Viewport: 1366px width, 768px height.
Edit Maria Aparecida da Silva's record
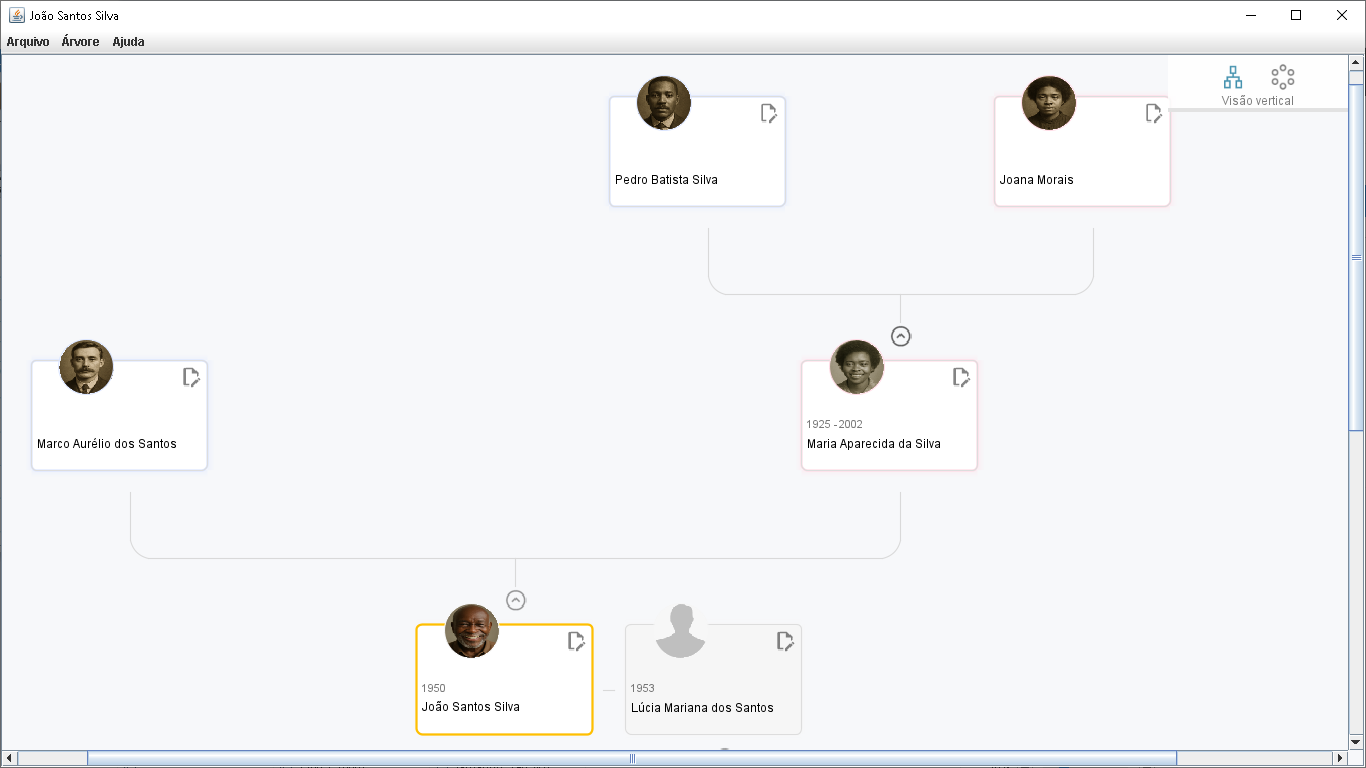point(961,378)
